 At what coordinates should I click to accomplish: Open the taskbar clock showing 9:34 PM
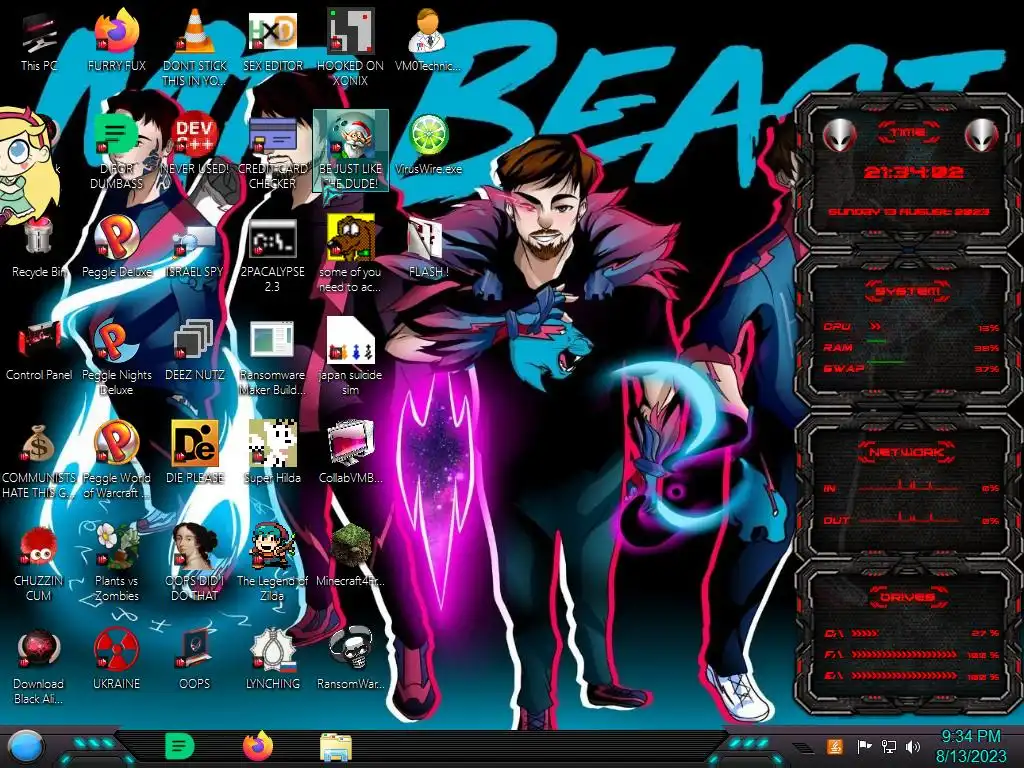click(x=970, y=746)
